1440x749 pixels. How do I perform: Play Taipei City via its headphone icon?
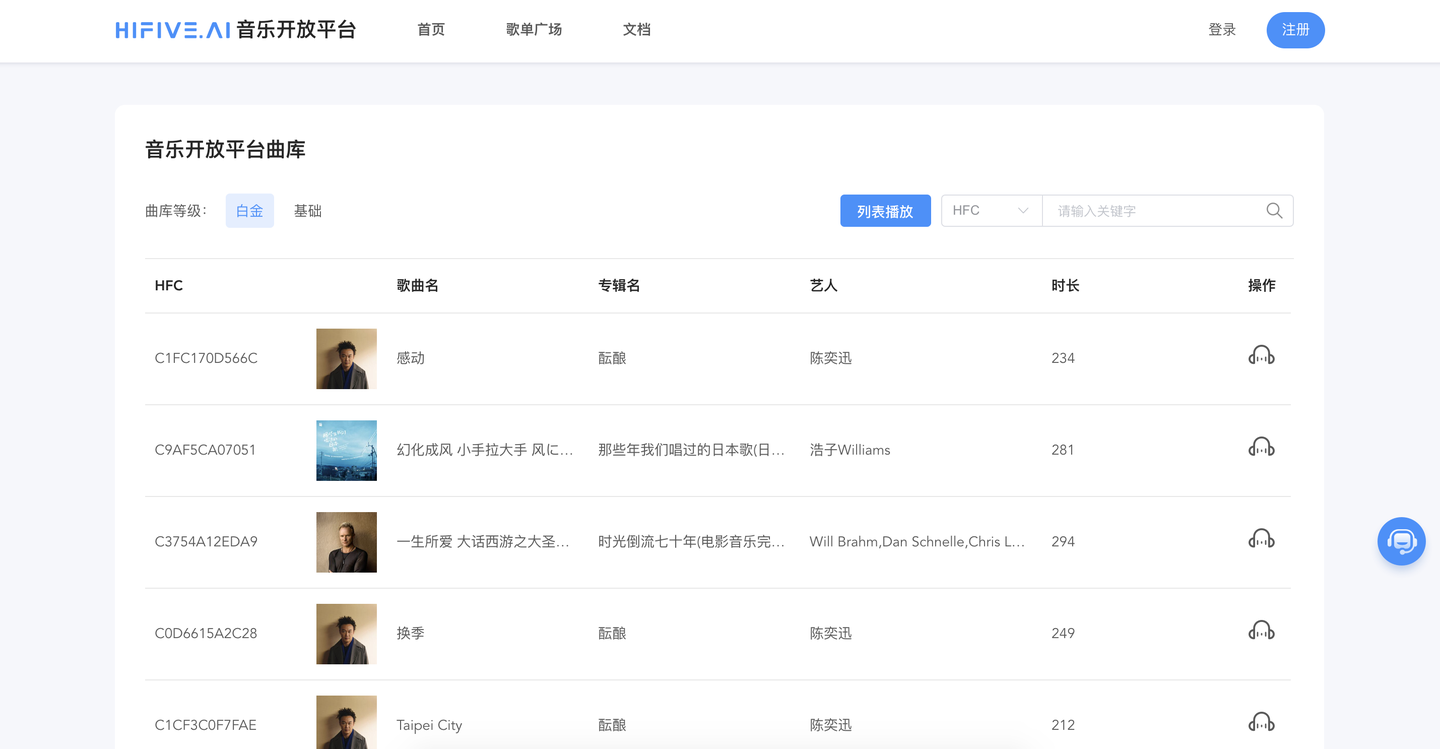pos(1261,724)
